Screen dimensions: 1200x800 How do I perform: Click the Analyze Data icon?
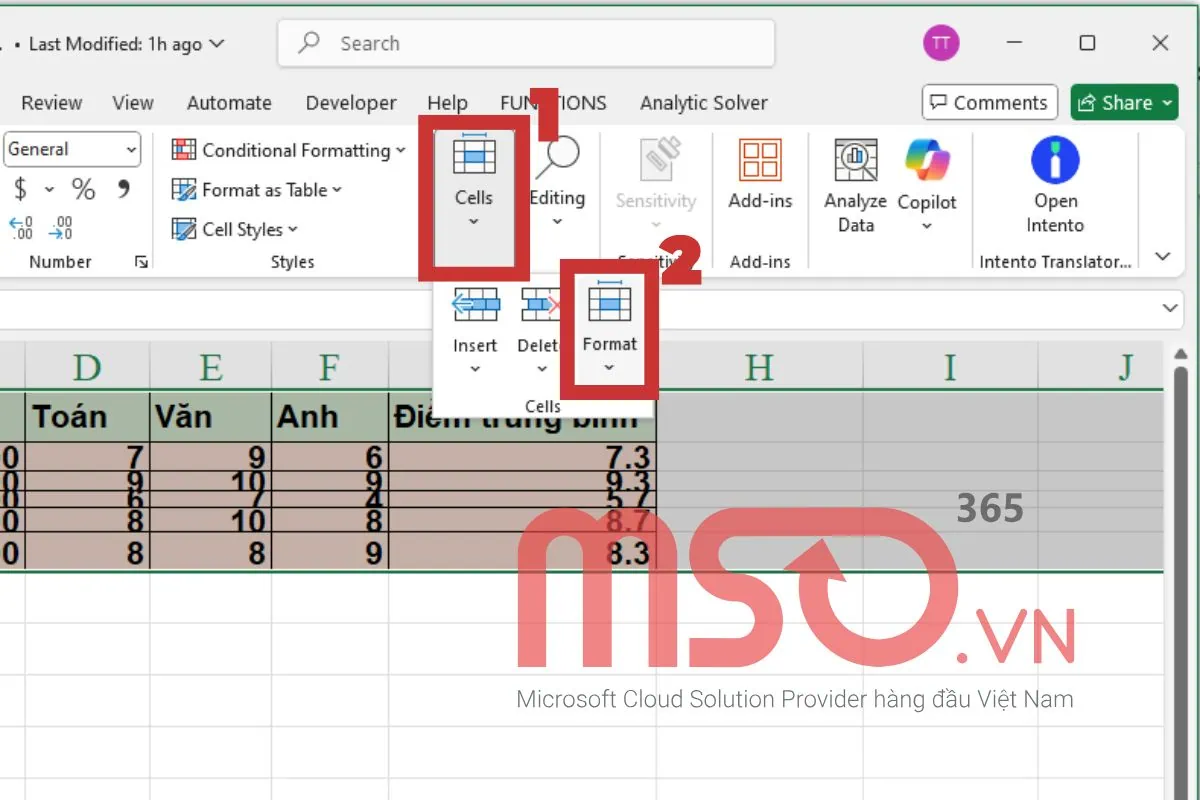point(855,160)
